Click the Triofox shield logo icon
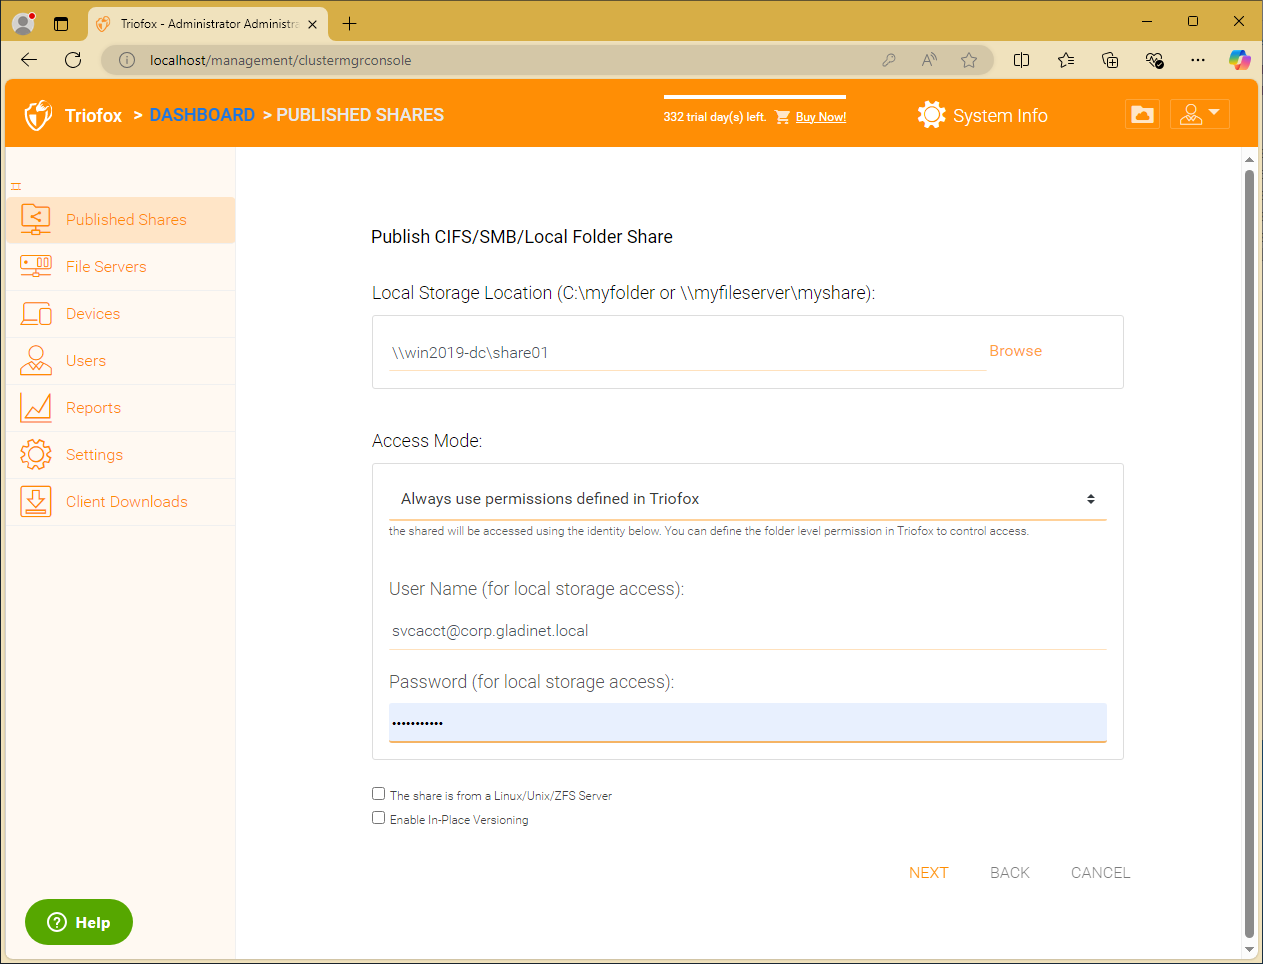Image resolution: width=1263 pixels, height=964 pixels. pyautogui.click(x=38, y=115)
